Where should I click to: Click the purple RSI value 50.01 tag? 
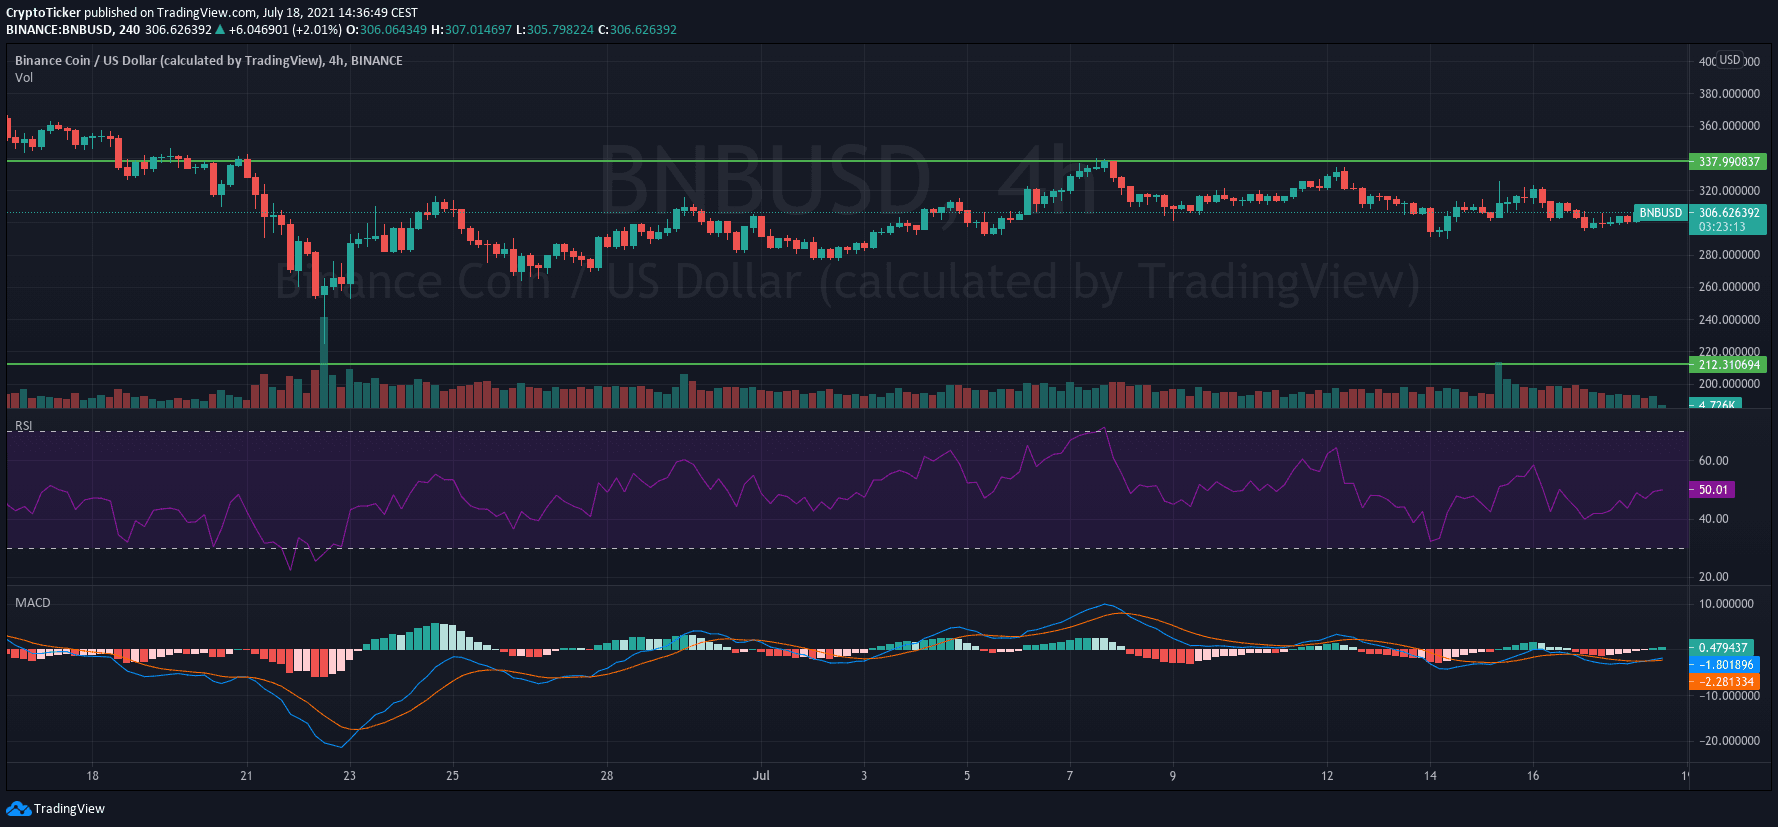(x=1712, y=490)
